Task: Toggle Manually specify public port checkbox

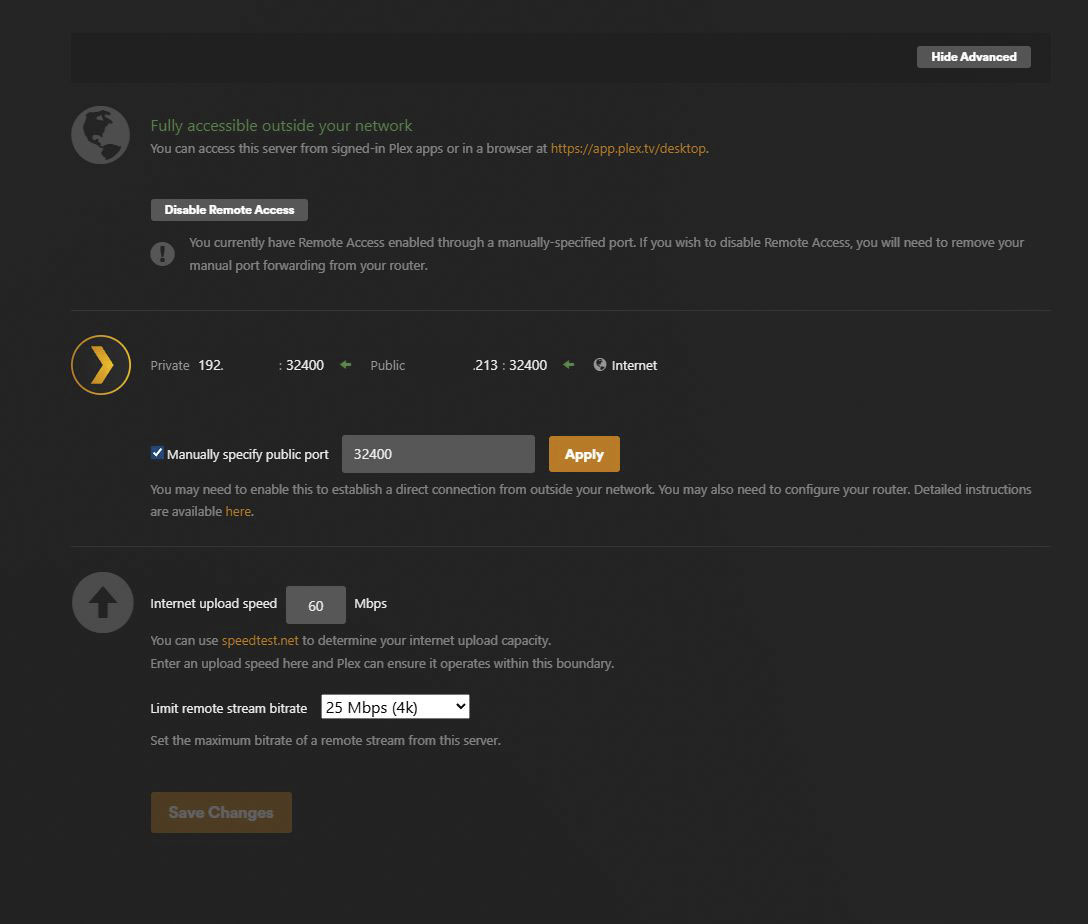Action: (x=158, y=453)
